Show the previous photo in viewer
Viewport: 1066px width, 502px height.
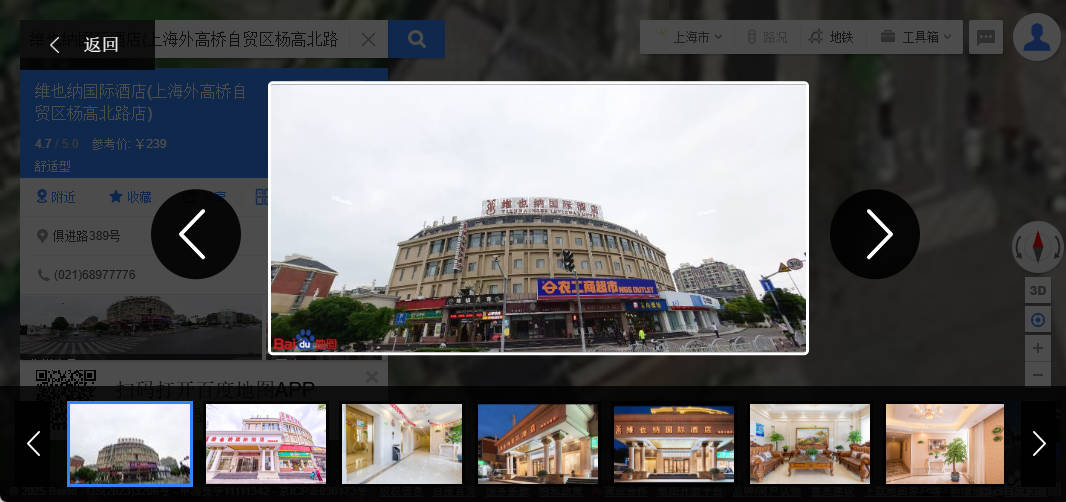(195, 234)
